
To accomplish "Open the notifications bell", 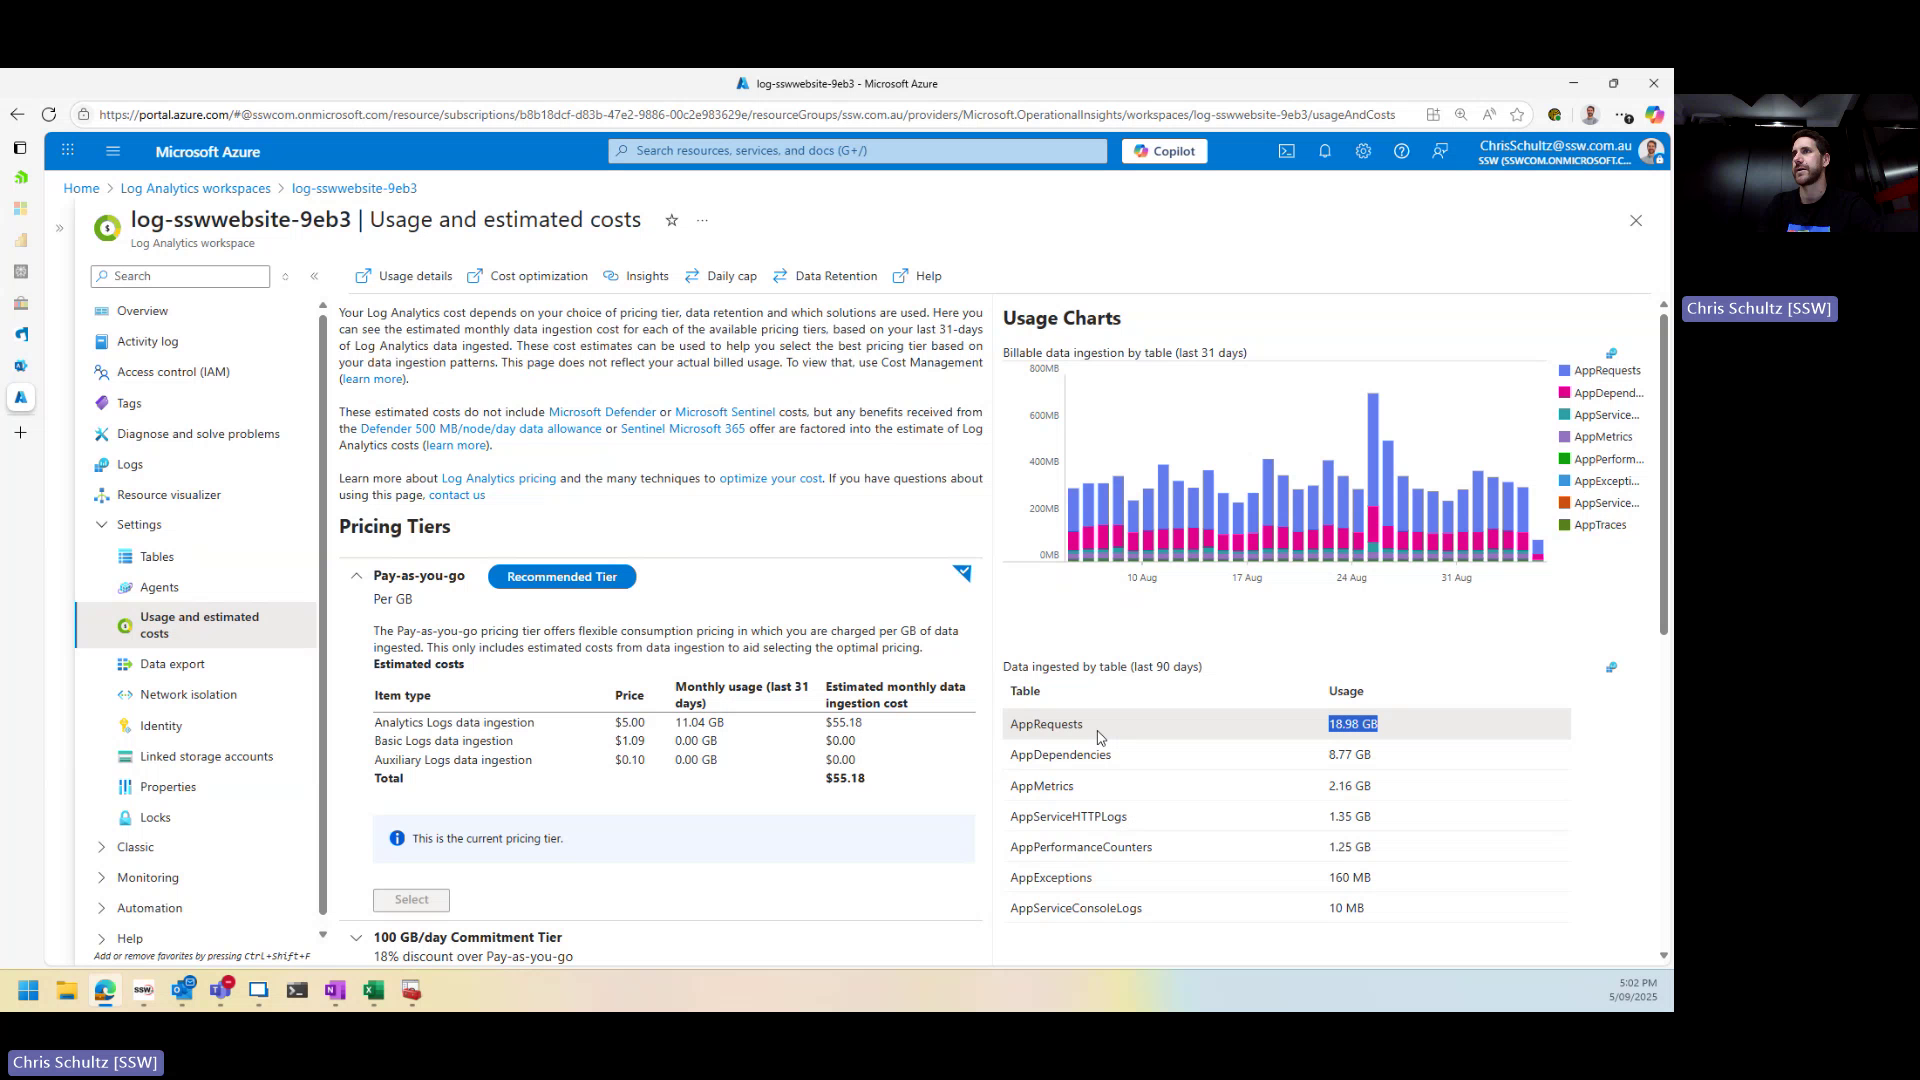I will pos(1325,151).
